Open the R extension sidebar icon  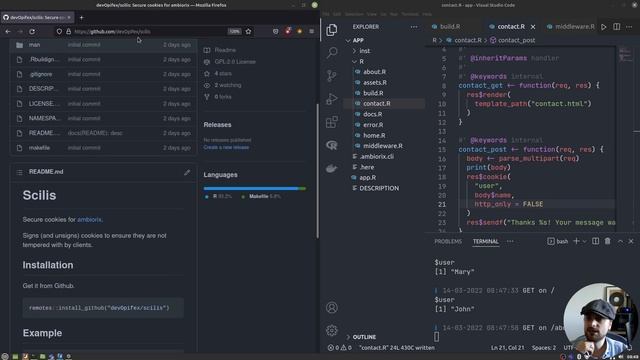pos(332,145)
